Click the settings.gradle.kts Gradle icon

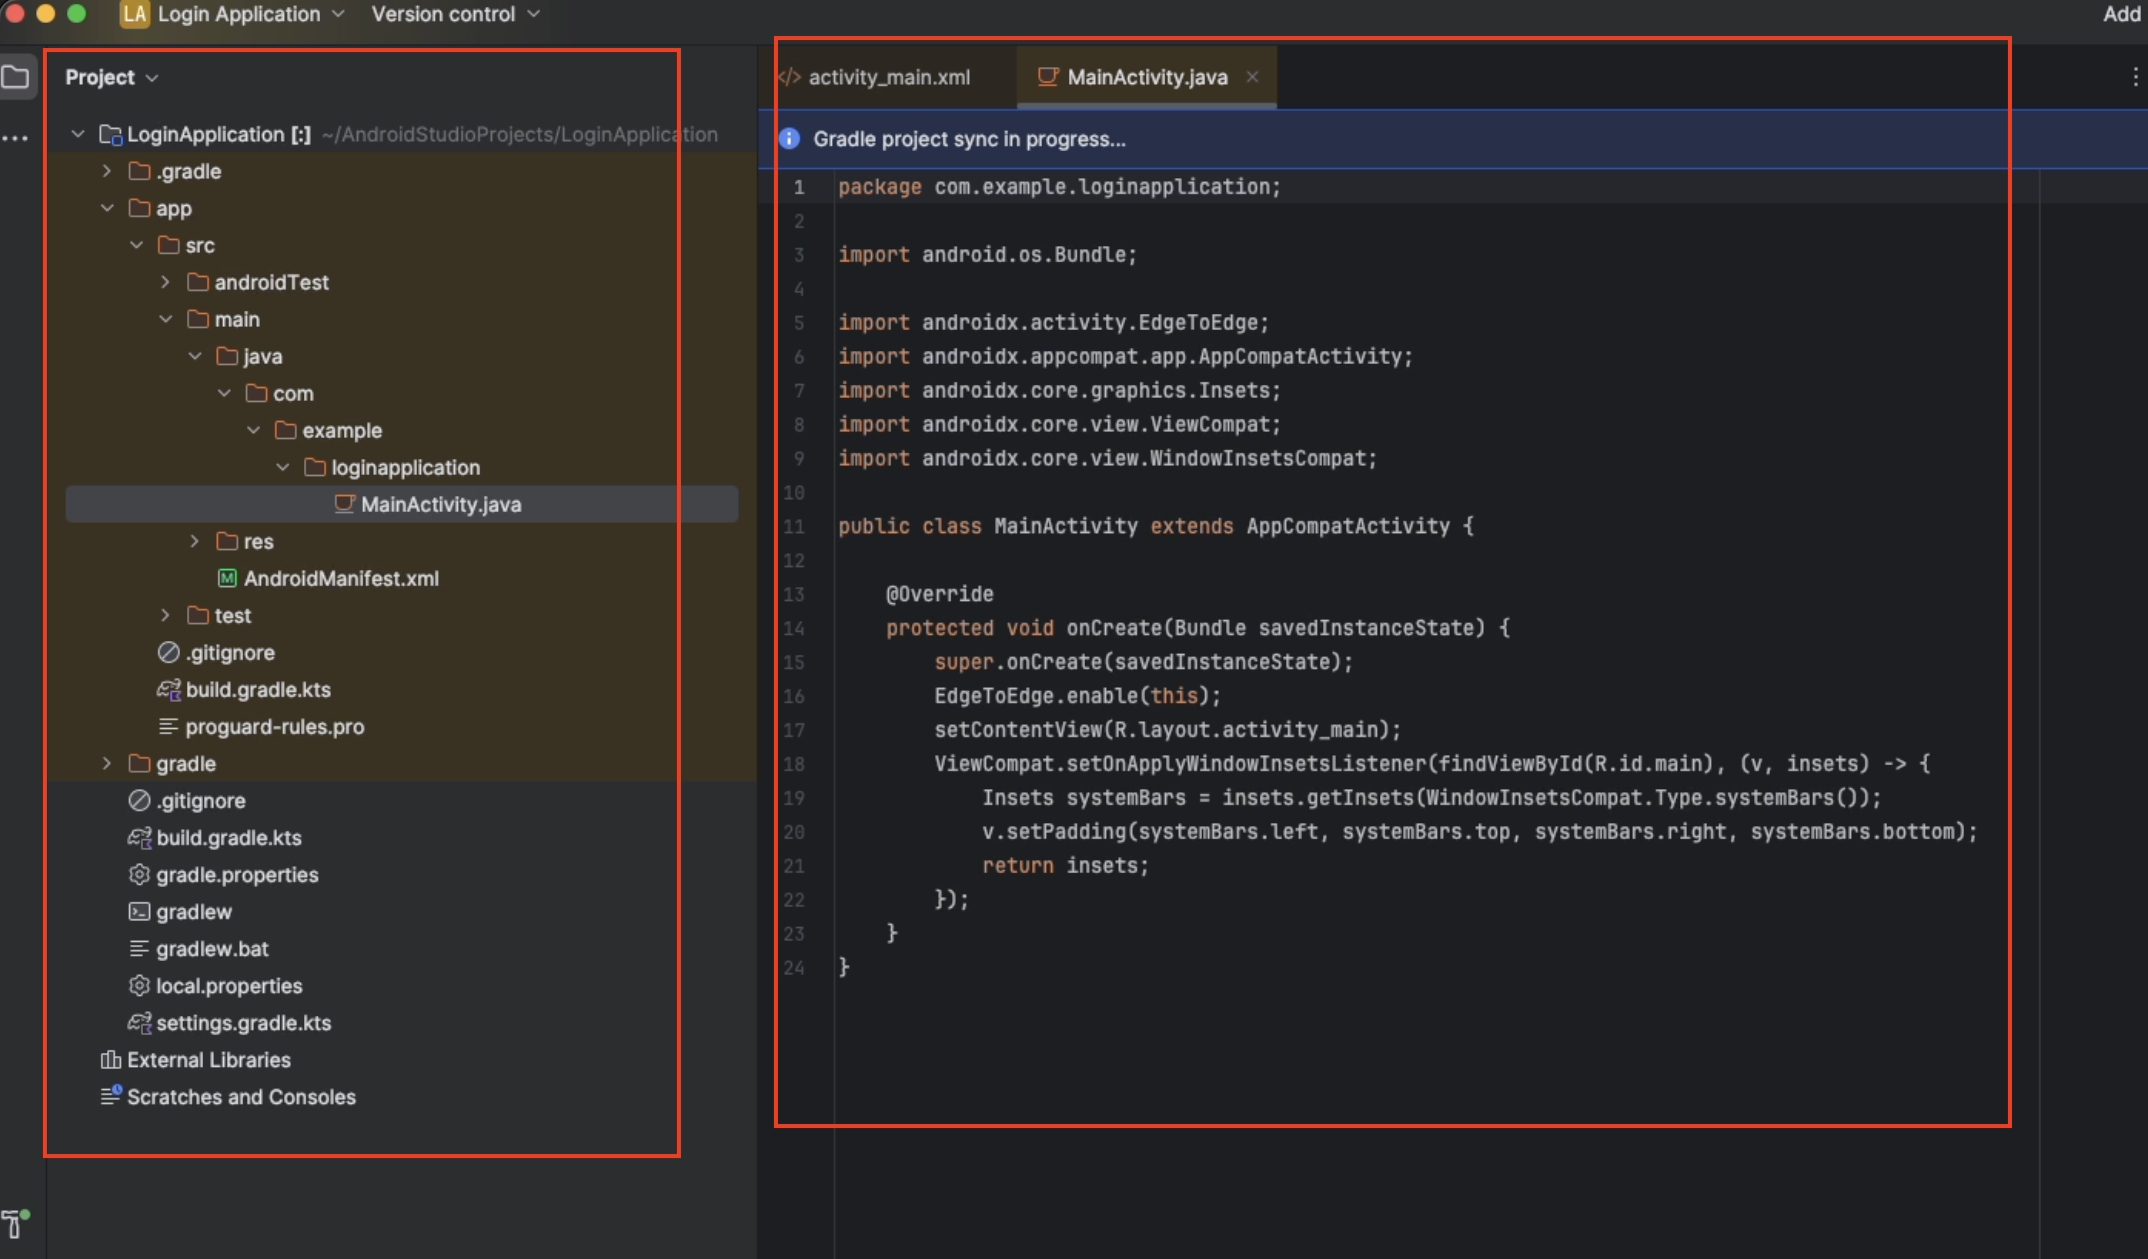point(139,1022)
